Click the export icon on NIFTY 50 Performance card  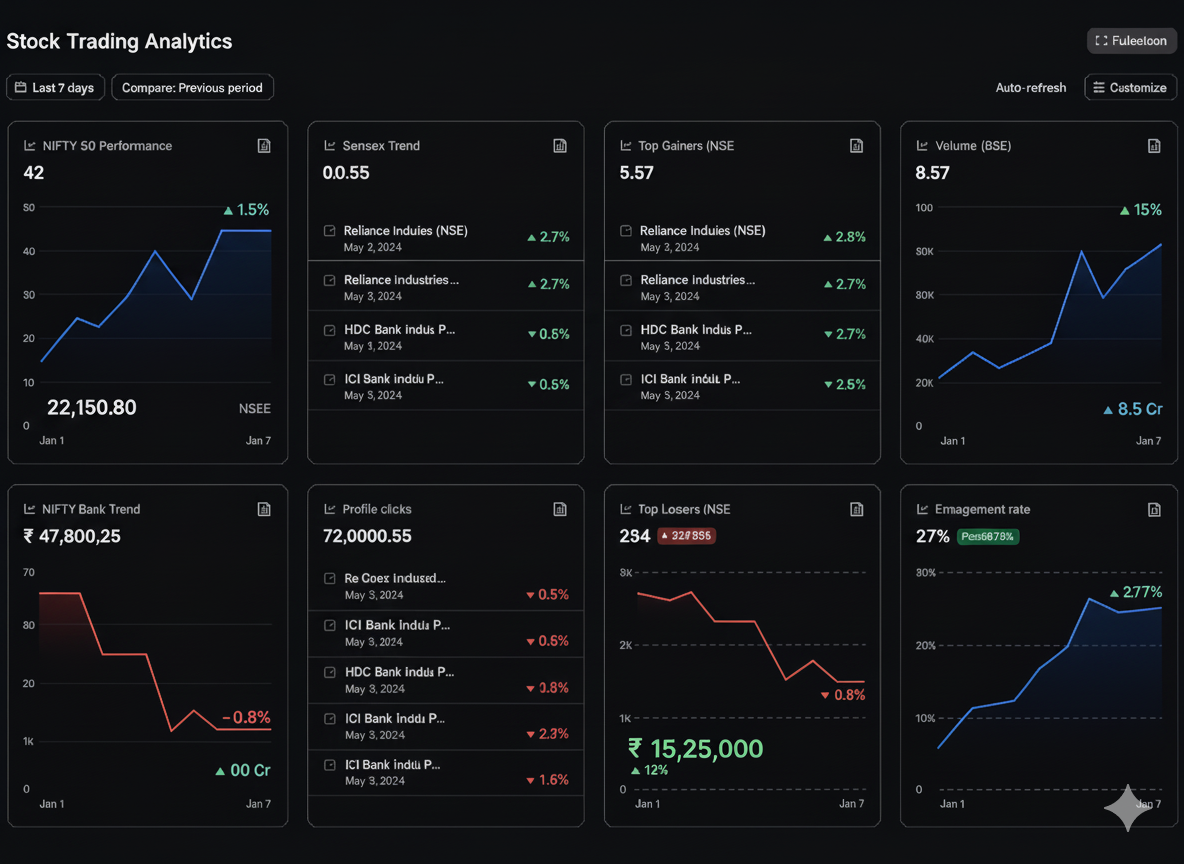(264, 145)
